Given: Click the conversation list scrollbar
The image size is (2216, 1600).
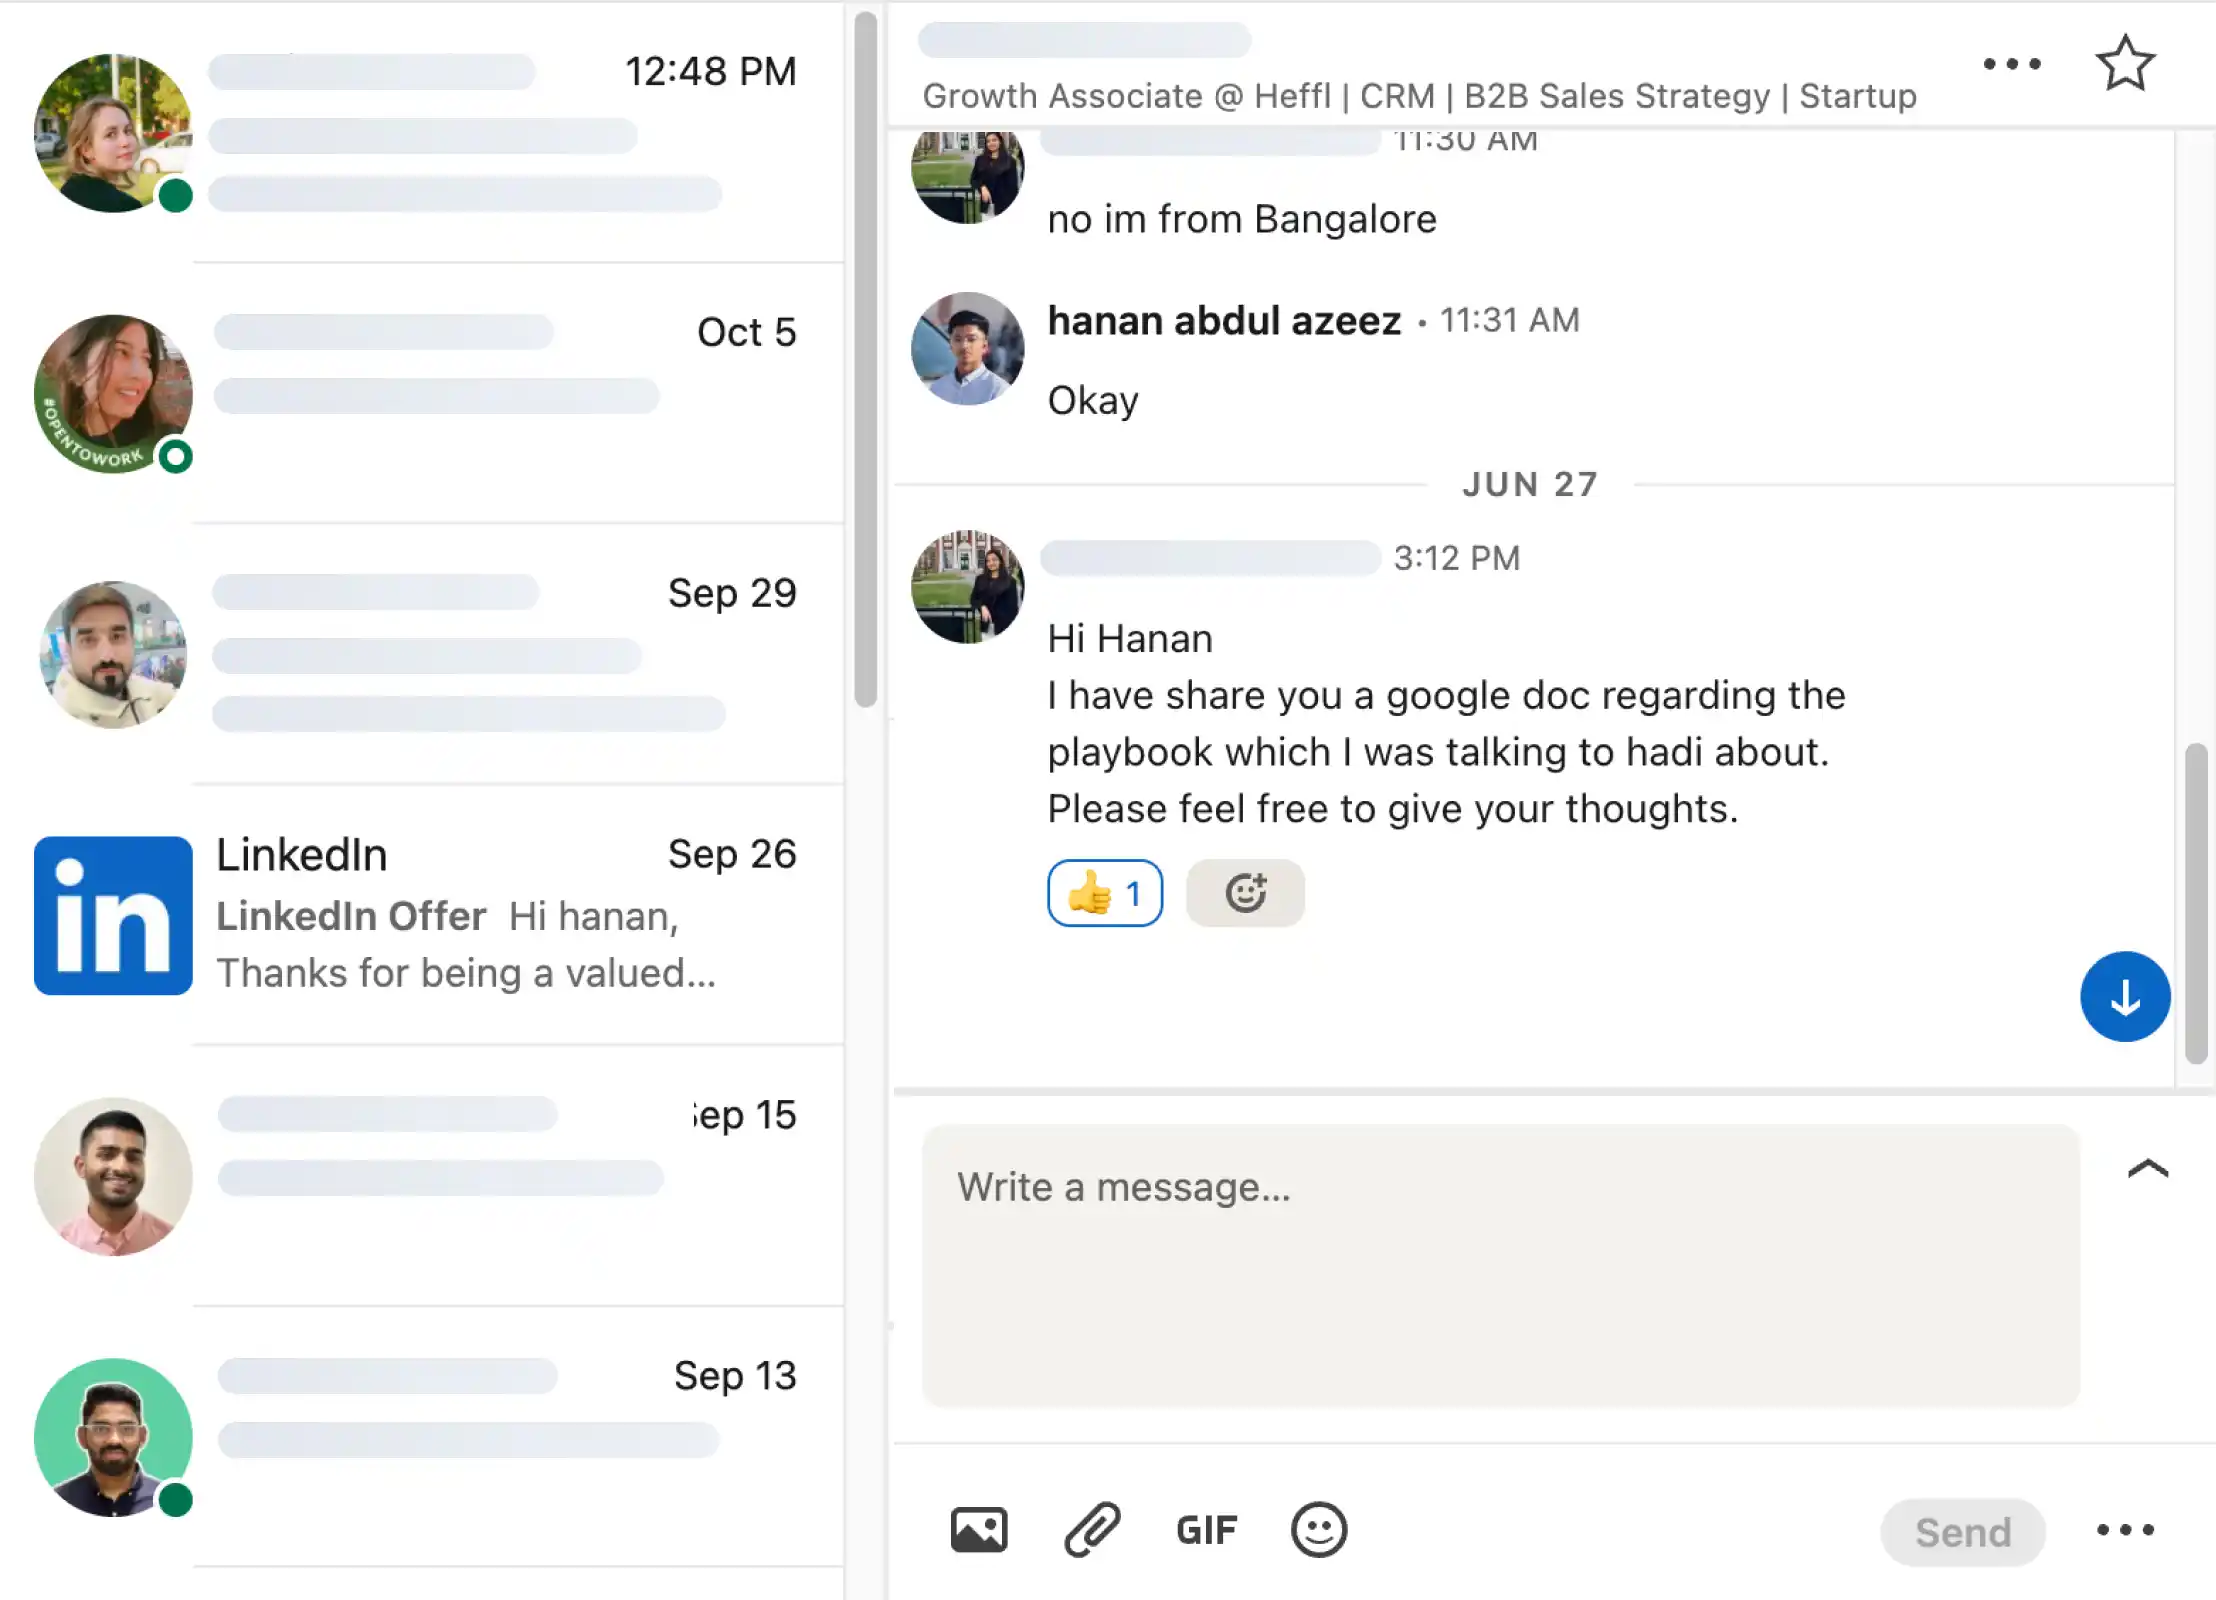Looking at the screenshot, I should 866,360.
